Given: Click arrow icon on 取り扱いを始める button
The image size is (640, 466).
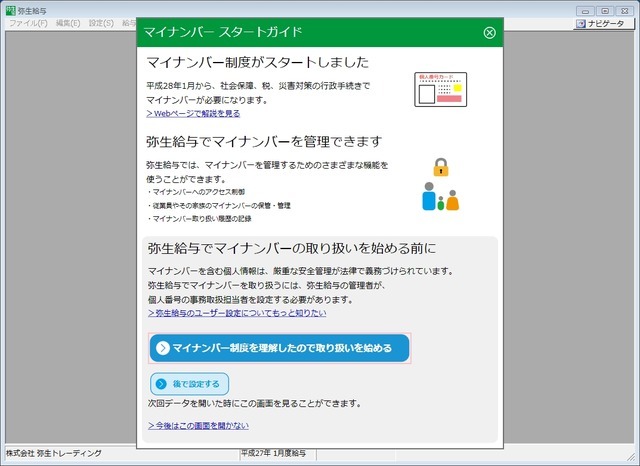Looking at the screenshot, I should point(163,348).
